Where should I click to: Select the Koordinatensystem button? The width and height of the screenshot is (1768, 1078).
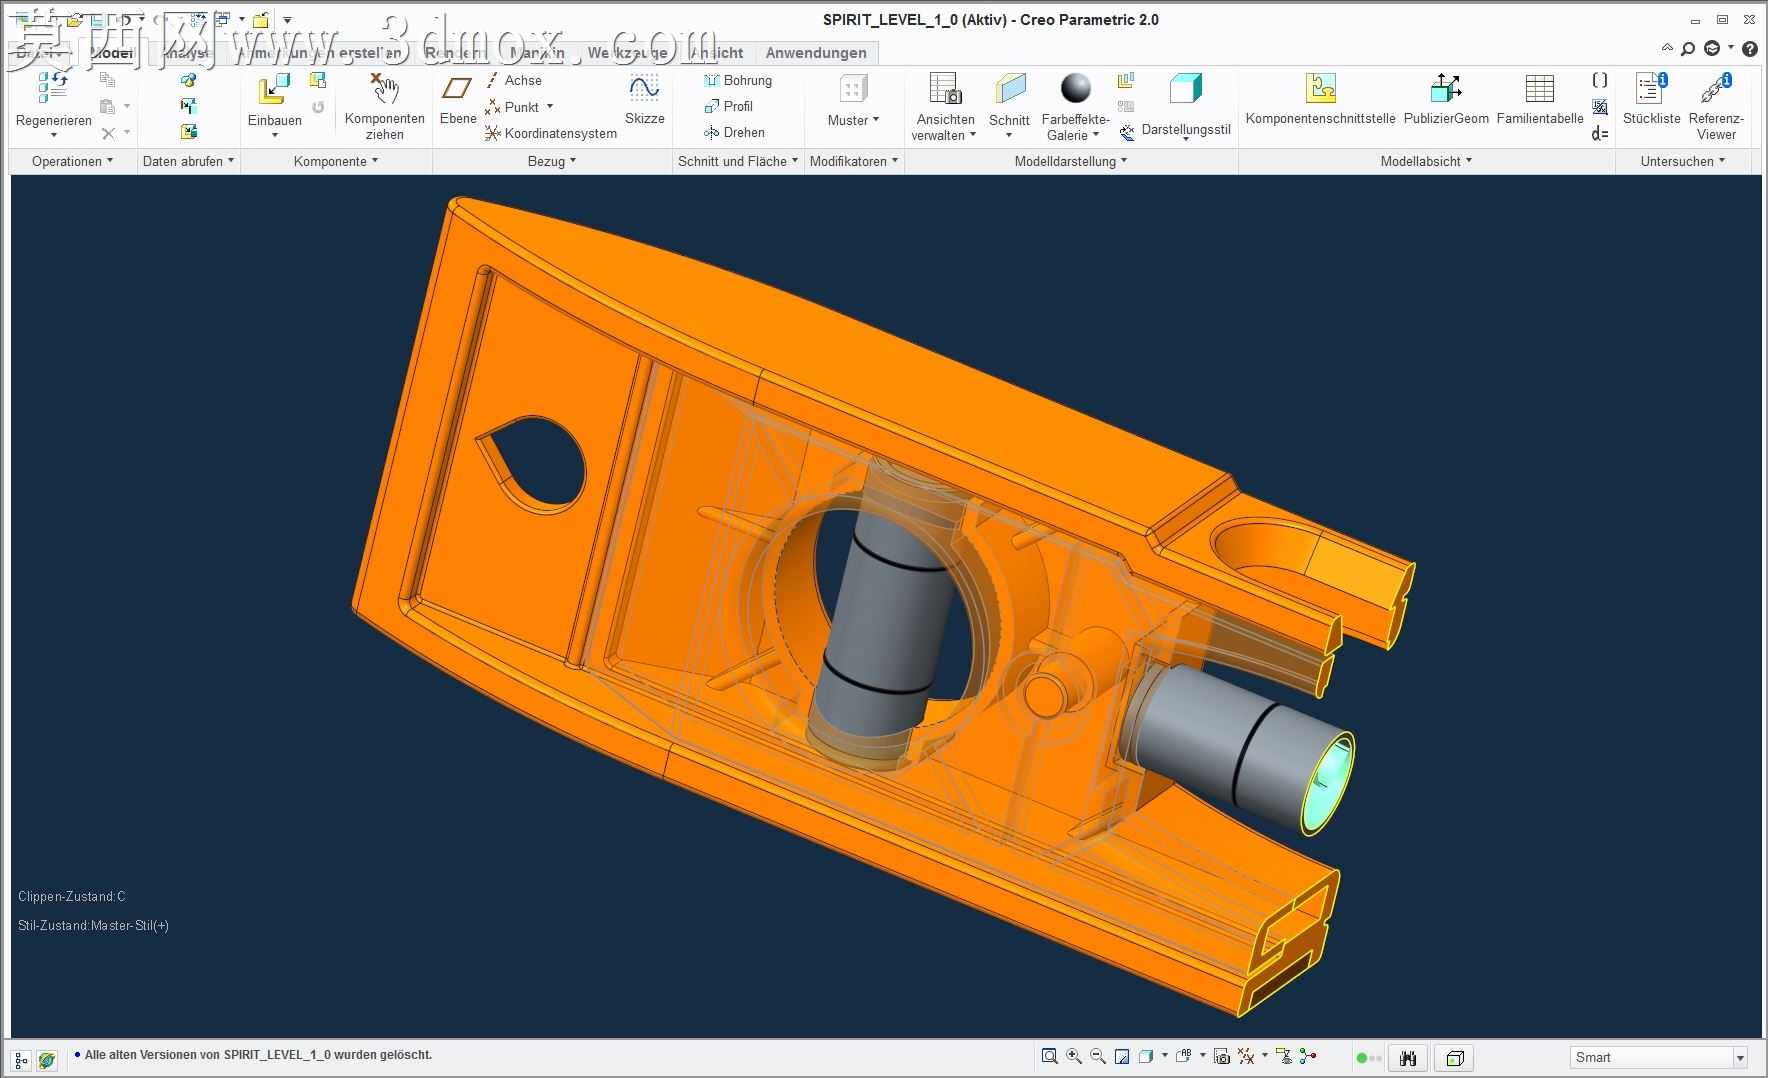551,133
